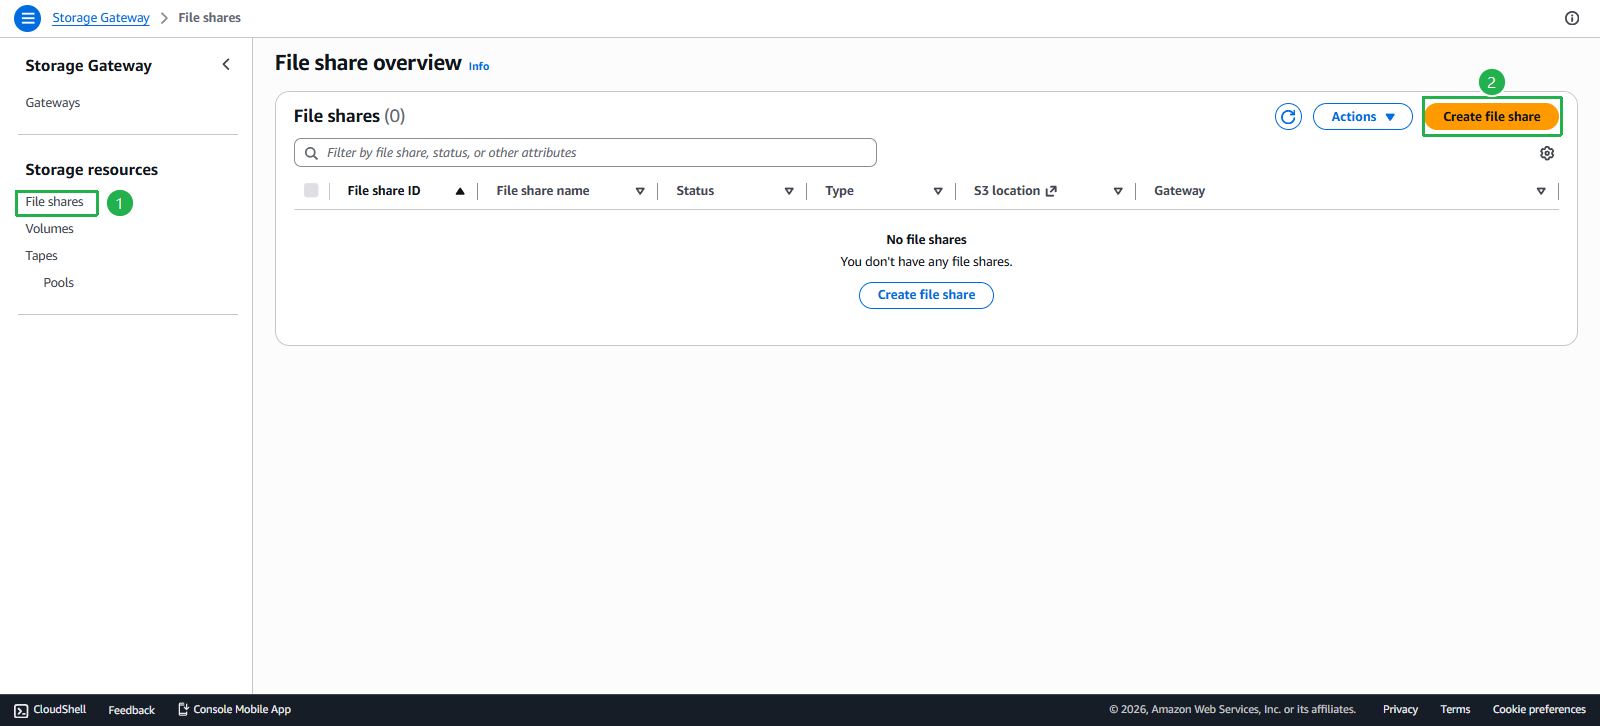Click the Status column header text
This screenshot has width=1600, height=726.
[x=695, y=191]
